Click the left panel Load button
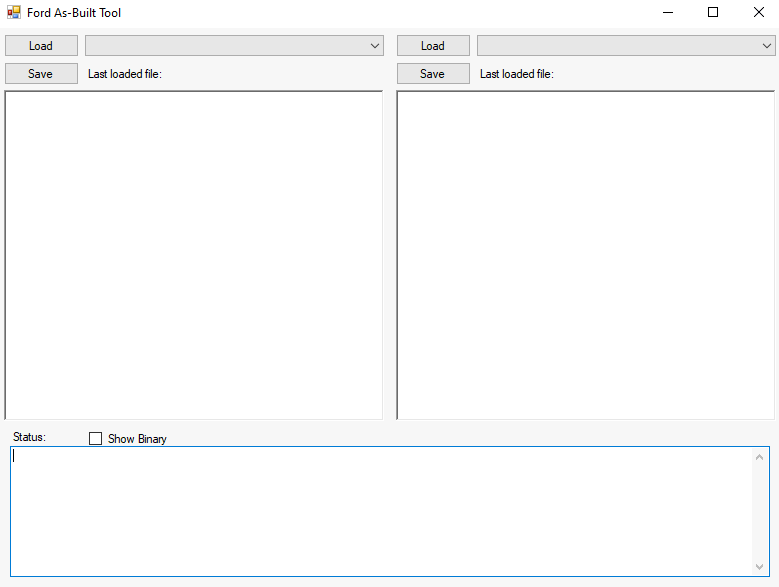This screenshot has height=587, width=779. pyautogui.click(x=41, y=46)
